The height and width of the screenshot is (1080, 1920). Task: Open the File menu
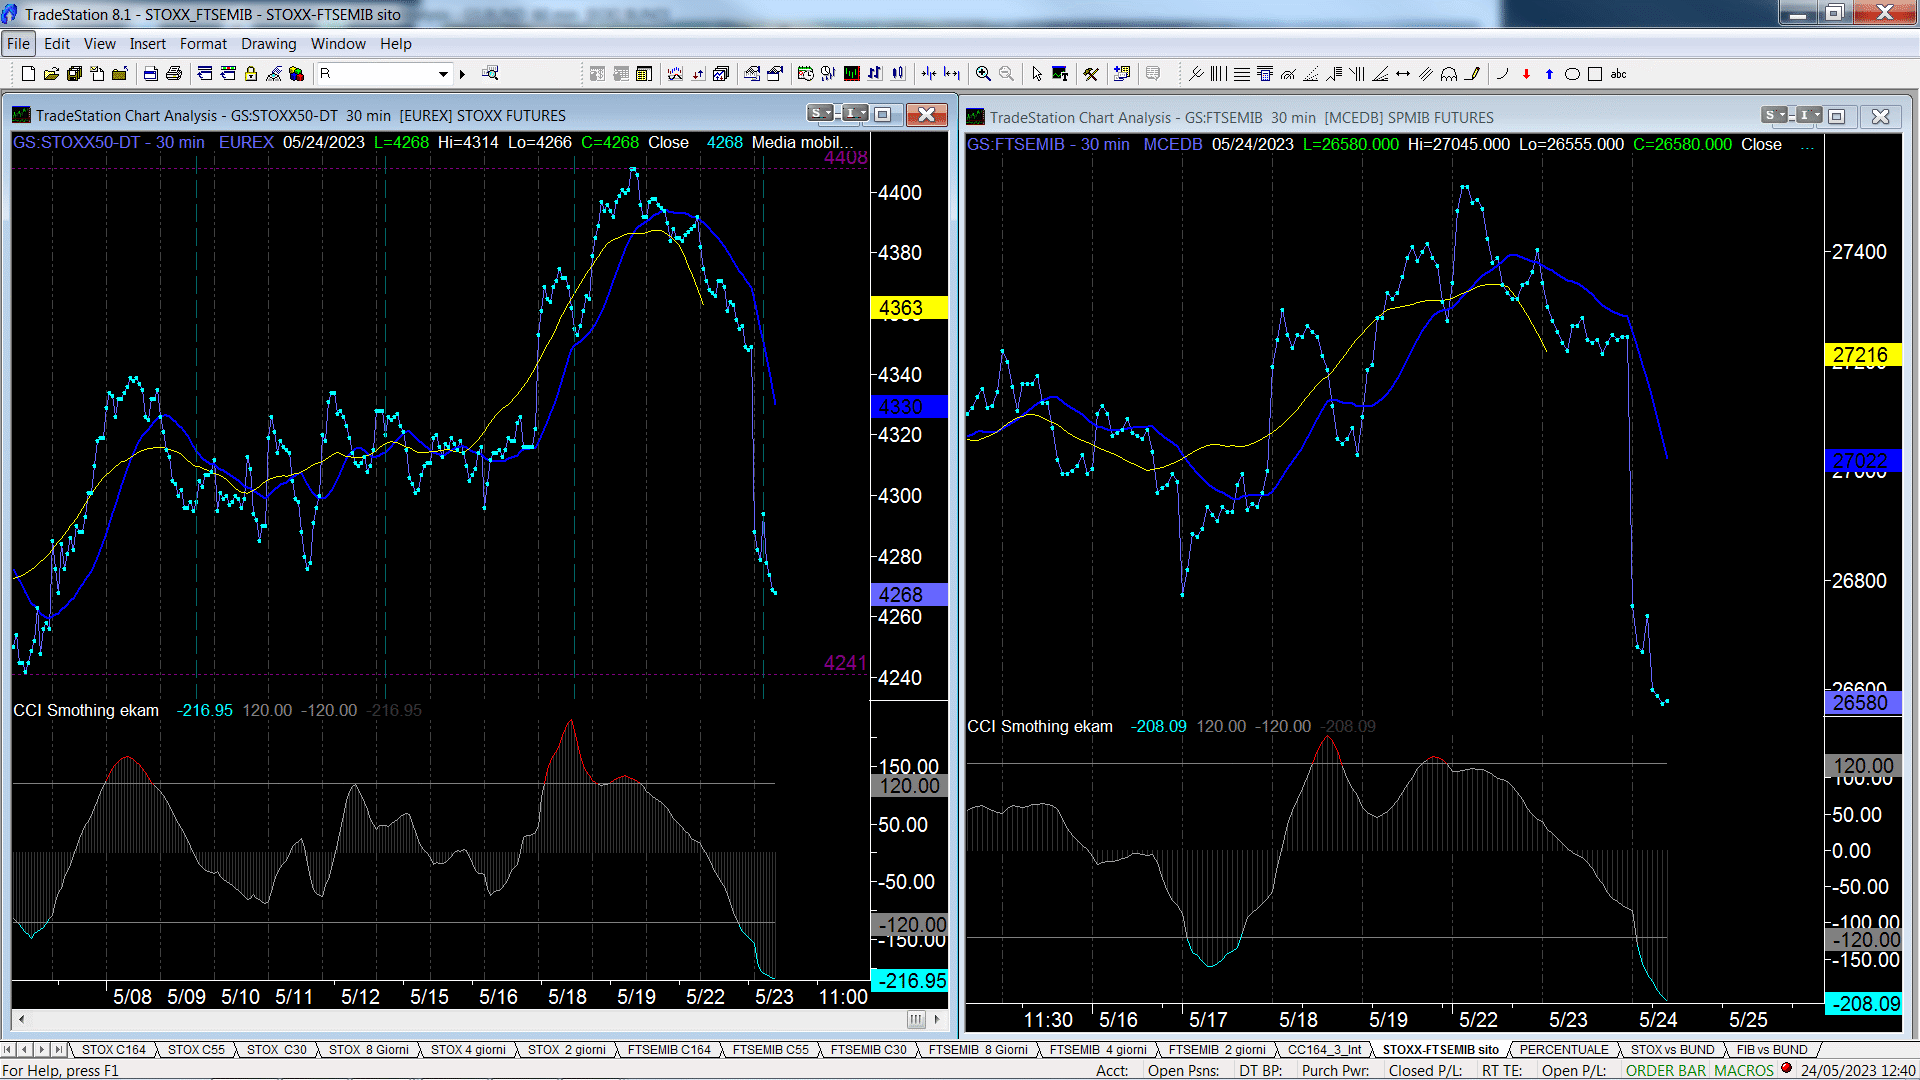point(18,44)
